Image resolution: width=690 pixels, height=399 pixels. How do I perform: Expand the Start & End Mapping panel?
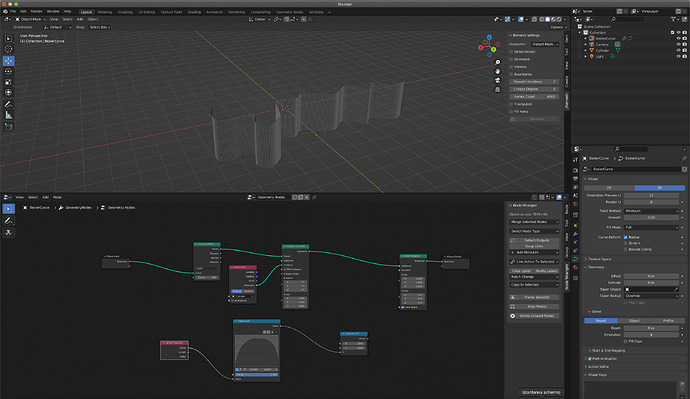[607, 351]
